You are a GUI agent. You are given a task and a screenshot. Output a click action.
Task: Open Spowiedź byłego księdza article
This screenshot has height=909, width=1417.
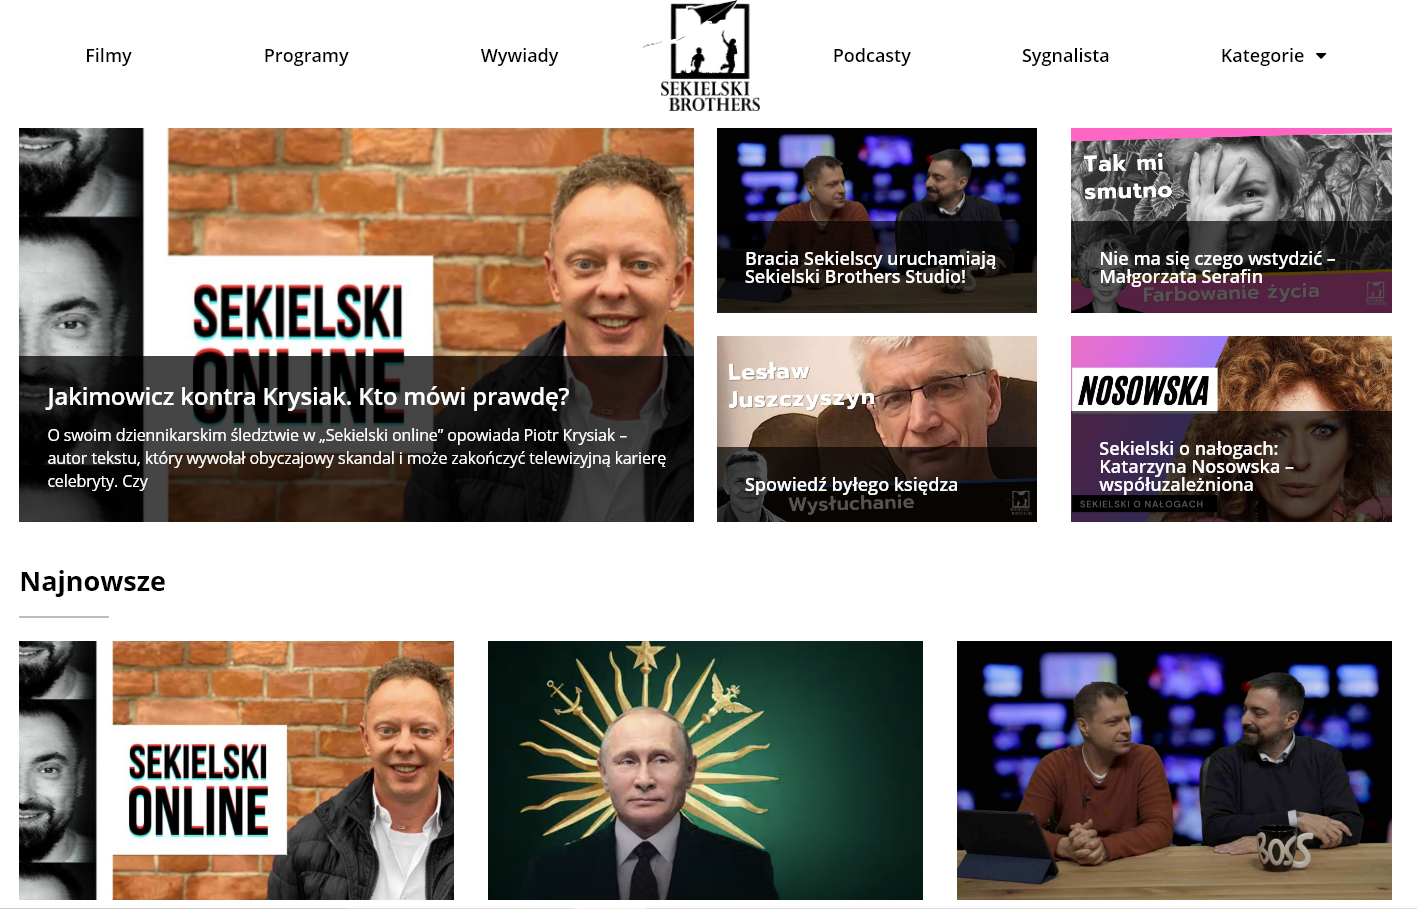pyautogui.click(x=851, y=485)
